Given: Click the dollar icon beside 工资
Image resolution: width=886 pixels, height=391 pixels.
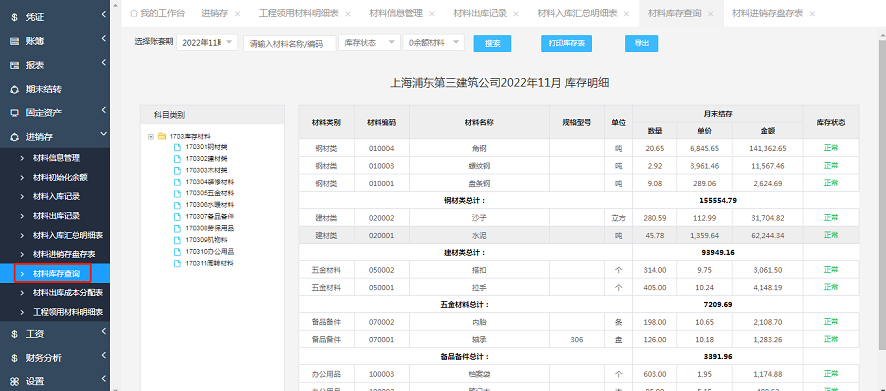Looking at the screenshot, I should (x=15, y=334).
